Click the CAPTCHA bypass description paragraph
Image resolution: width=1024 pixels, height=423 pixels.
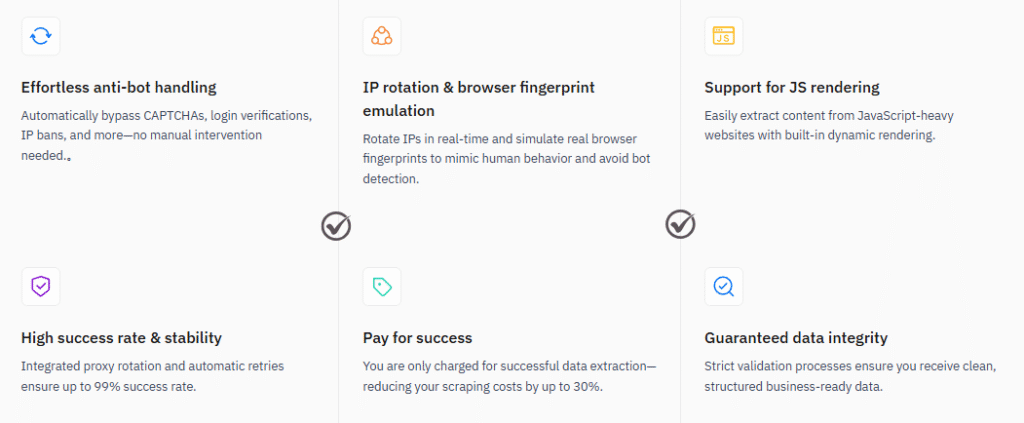click(x=167, y=135)
